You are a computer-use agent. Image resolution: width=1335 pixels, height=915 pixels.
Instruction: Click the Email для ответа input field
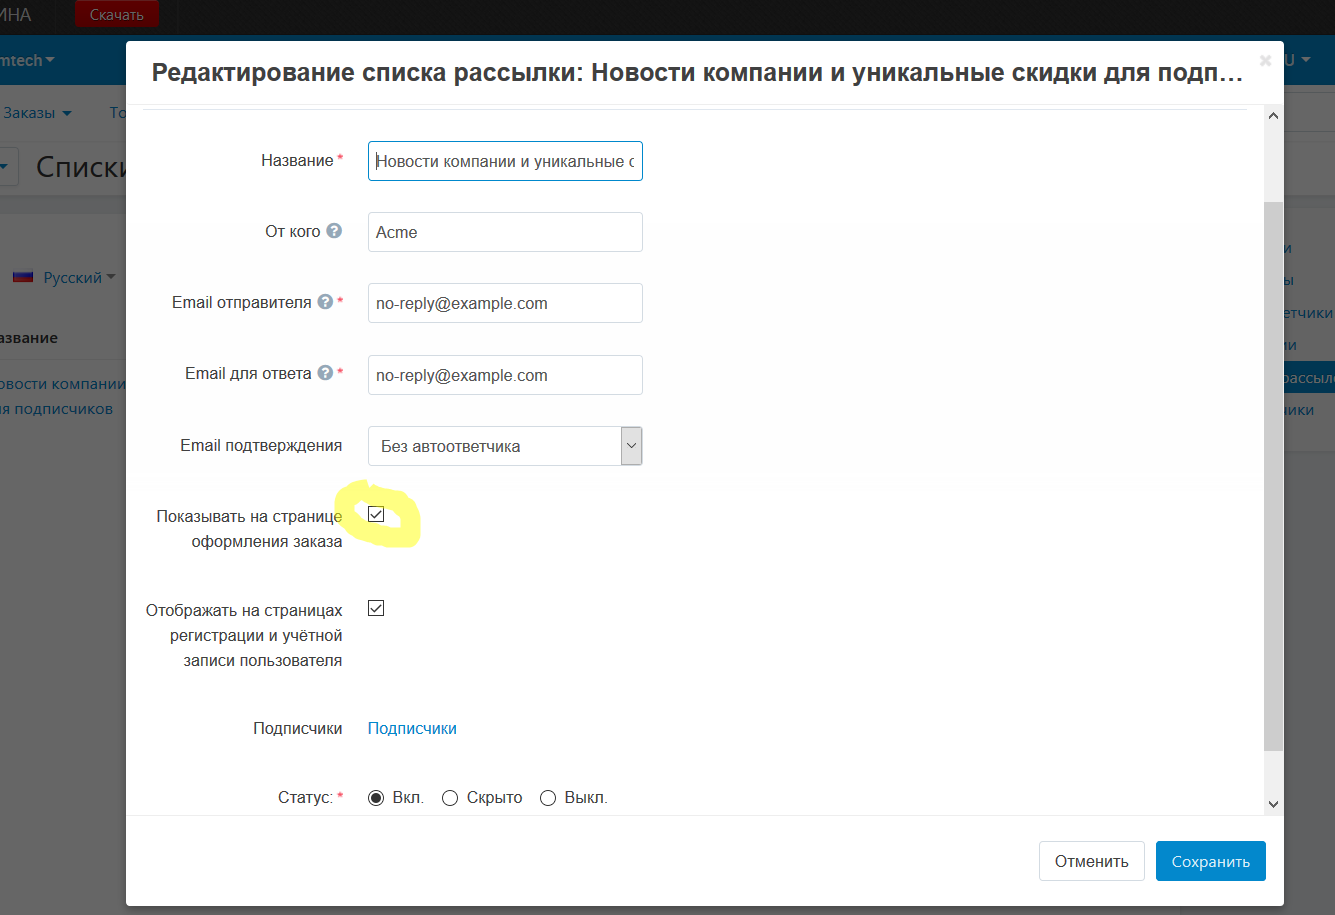pos(505,375)
